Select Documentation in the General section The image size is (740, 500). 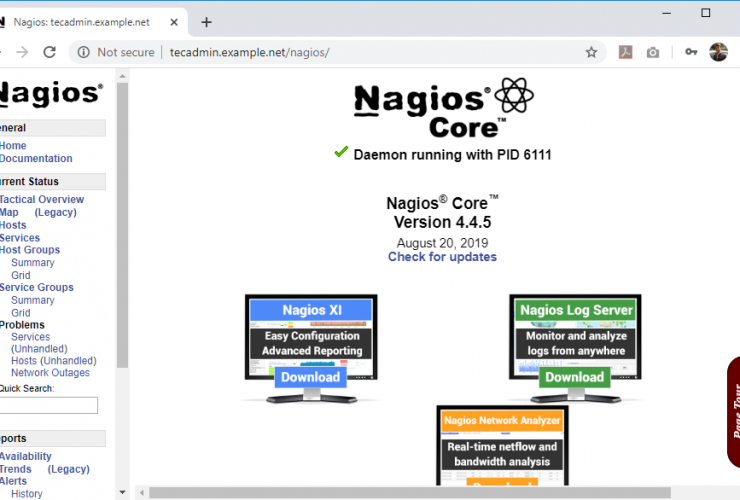(36, 159)
